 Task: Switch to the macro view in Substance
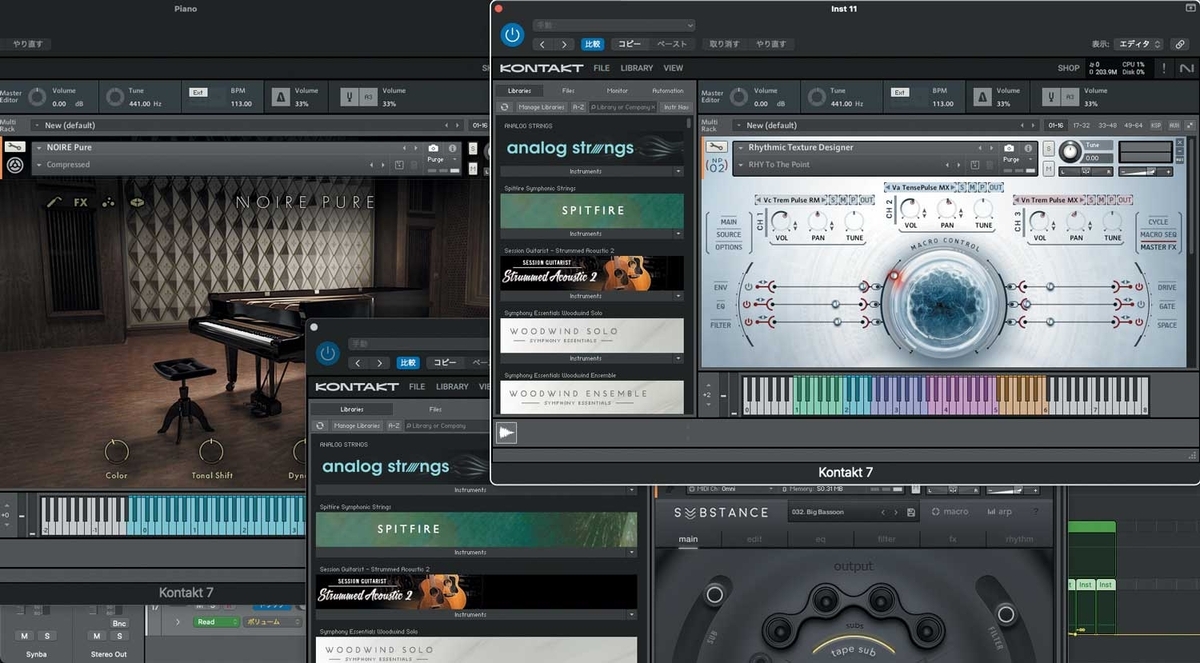[950, 512]
